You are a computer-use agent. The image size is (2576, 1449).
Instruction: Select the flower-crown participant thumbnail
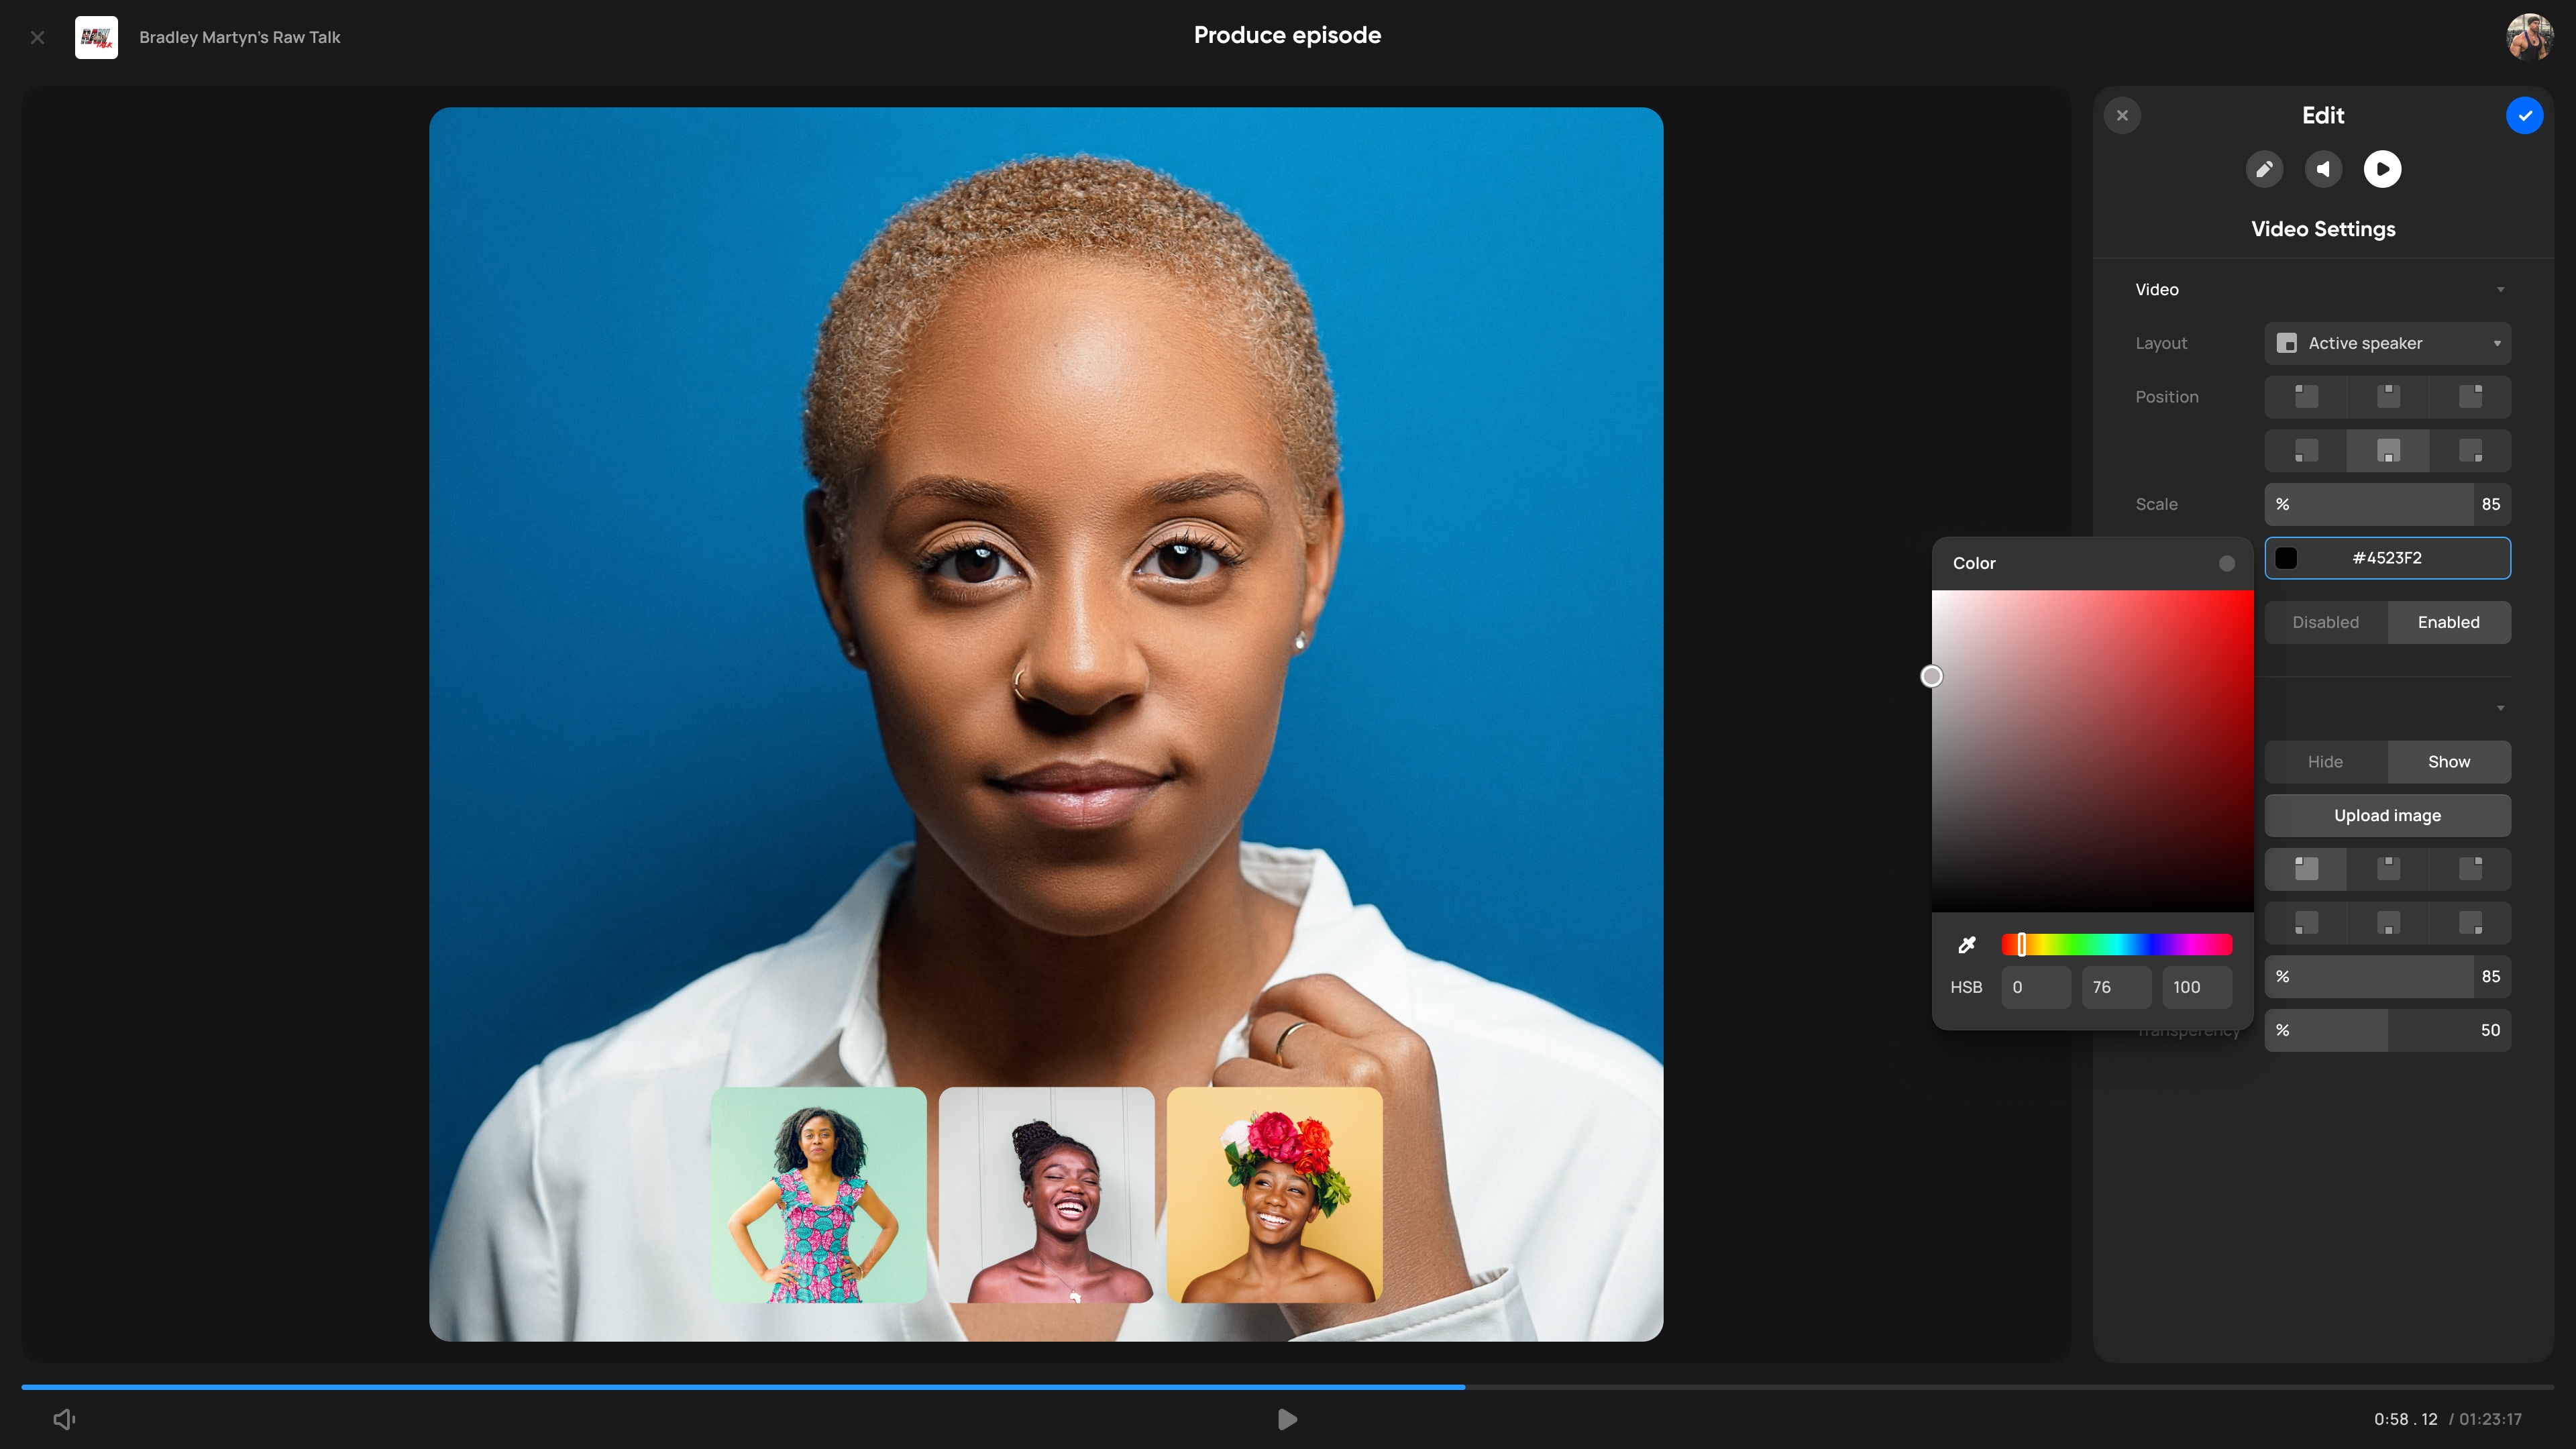(1274, 1195)
